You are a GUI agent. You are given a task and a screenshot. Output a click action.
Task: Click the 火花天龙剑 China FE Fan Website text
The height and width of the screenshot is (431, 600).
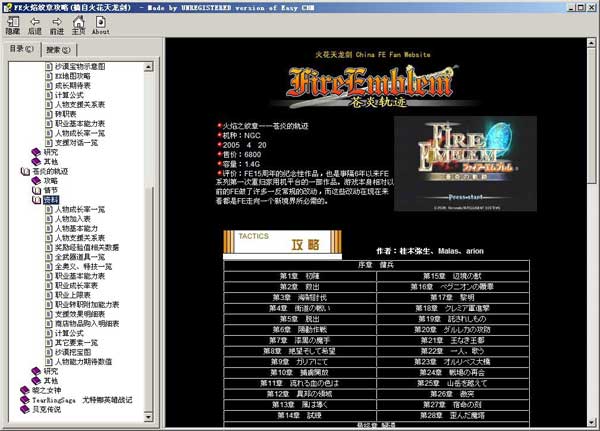pos(373,55)
